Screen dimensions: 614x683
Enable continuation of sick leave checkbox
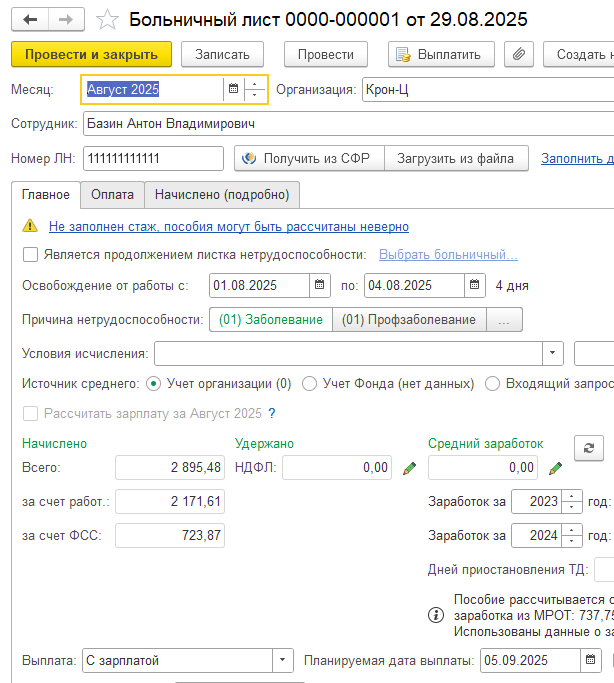(x=31, y=255)
